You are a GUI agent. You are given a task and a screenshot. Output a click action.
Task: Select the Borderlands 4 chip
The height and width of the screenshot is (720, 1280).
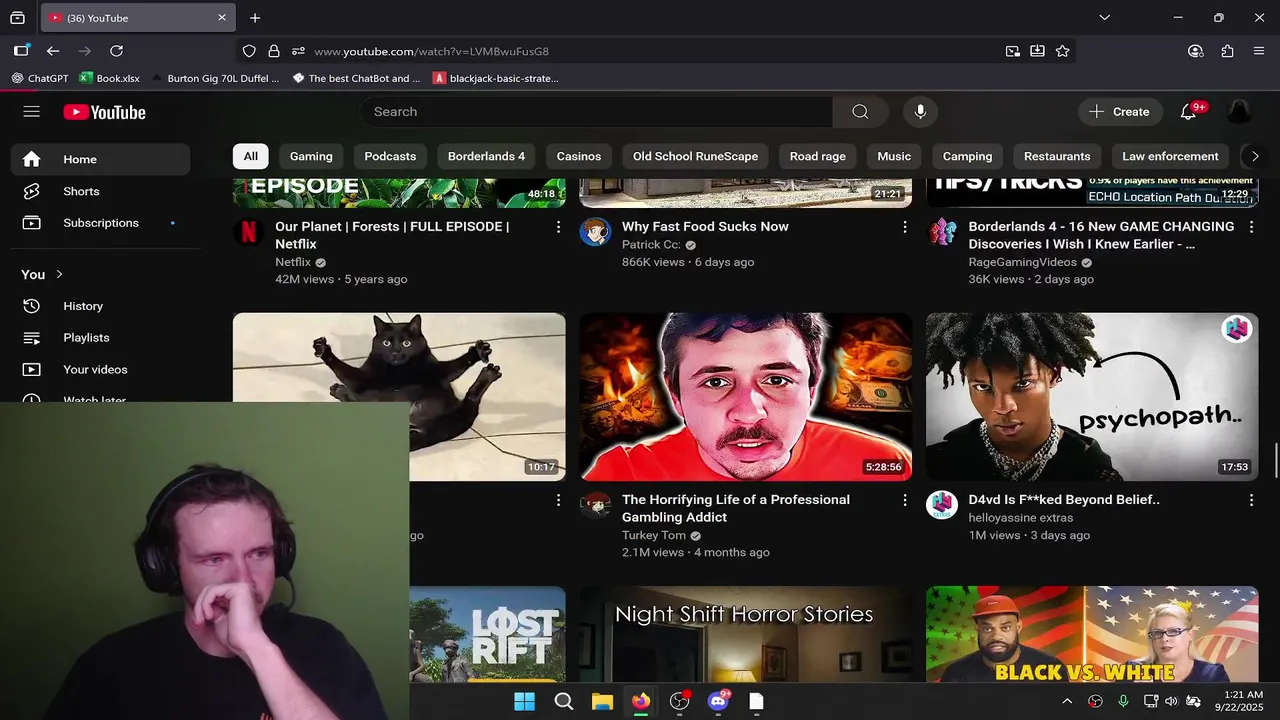[486, 156]
